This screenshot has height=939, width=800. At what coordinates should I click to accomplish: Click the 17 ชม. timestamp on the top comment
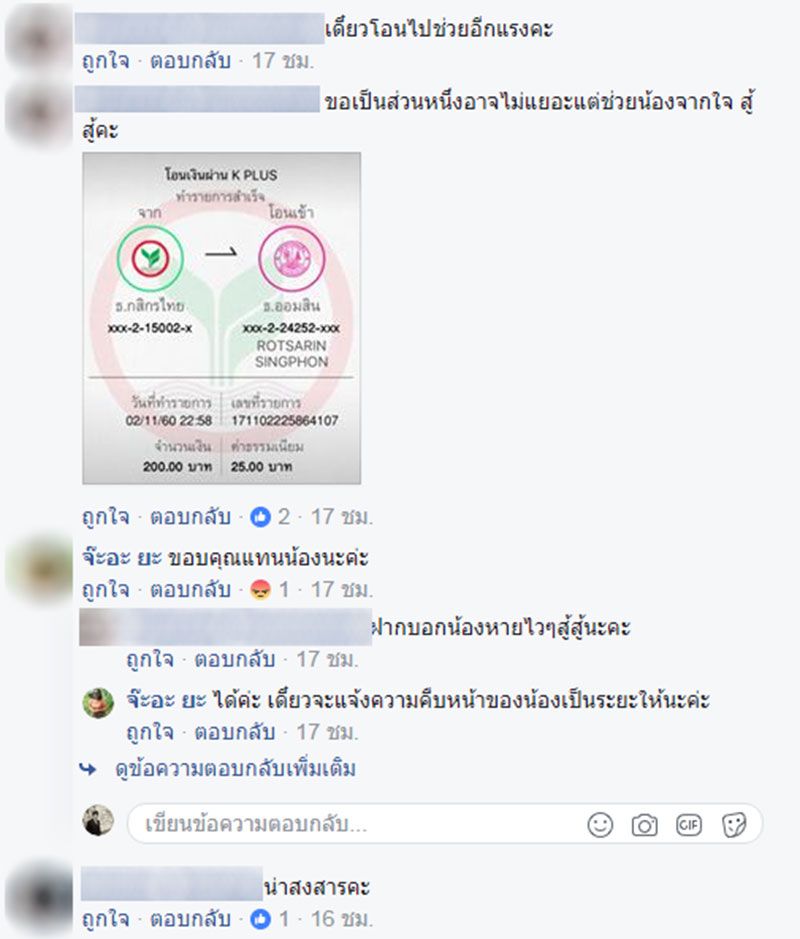click(x=283, y=61)
